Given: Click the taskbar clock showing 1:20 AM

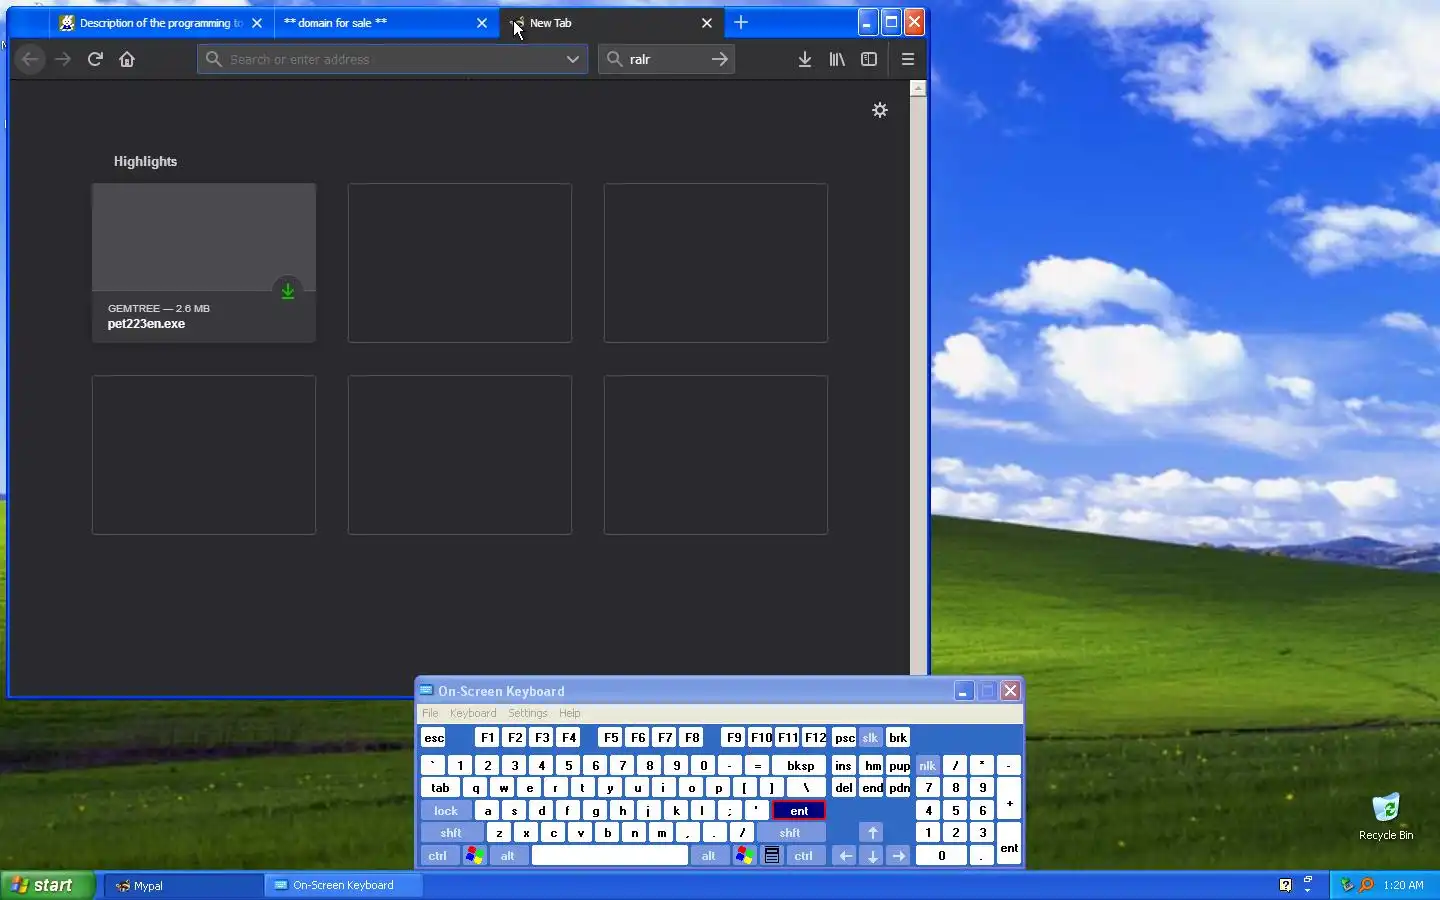Looking at the screenshot, I should (x=1404, y=885).
